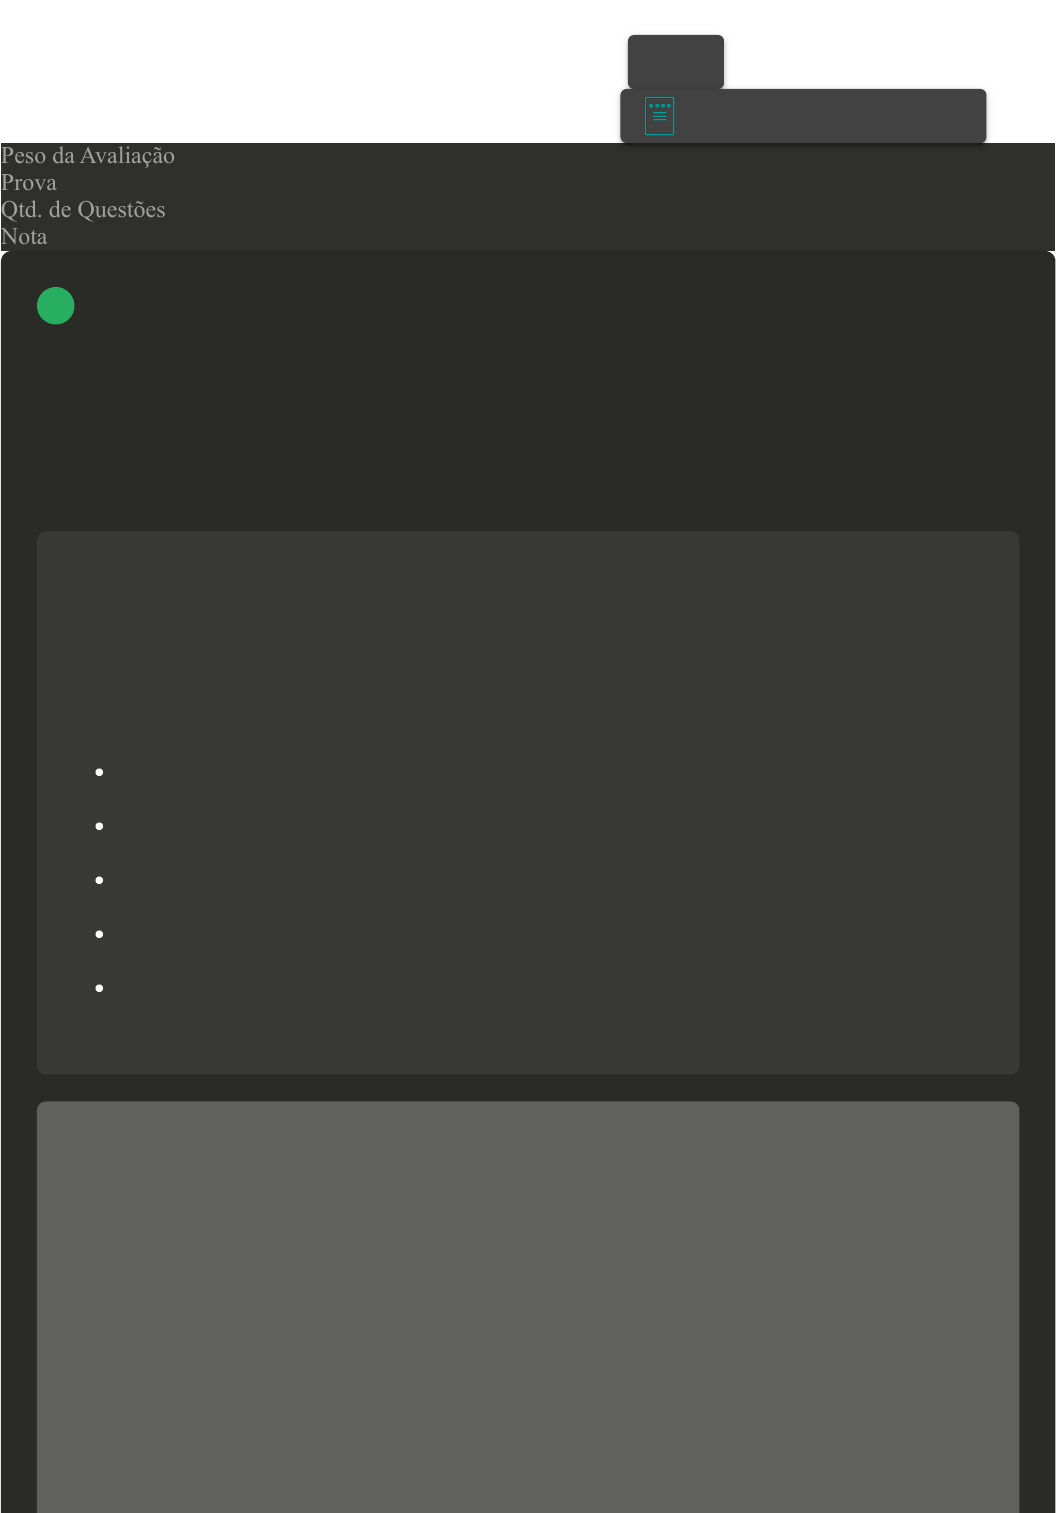
Task: Pick the fourth bullet option
Action: [100, 934]
